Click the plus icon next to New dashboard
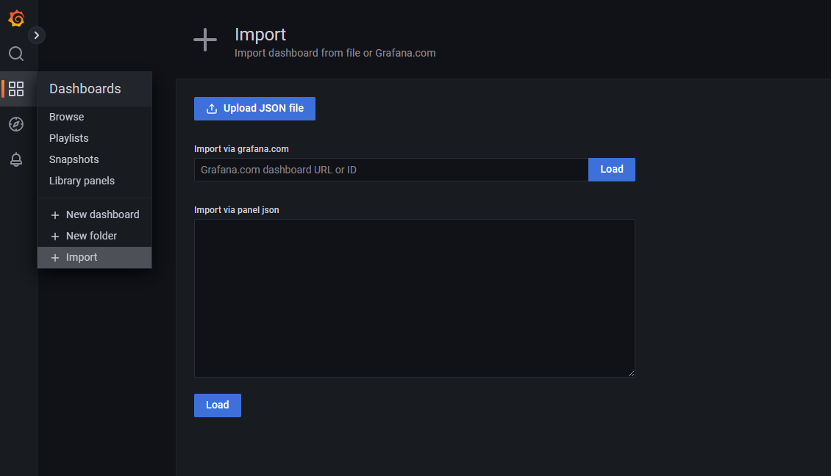The image size is (832, 476). tap(55, 215)
